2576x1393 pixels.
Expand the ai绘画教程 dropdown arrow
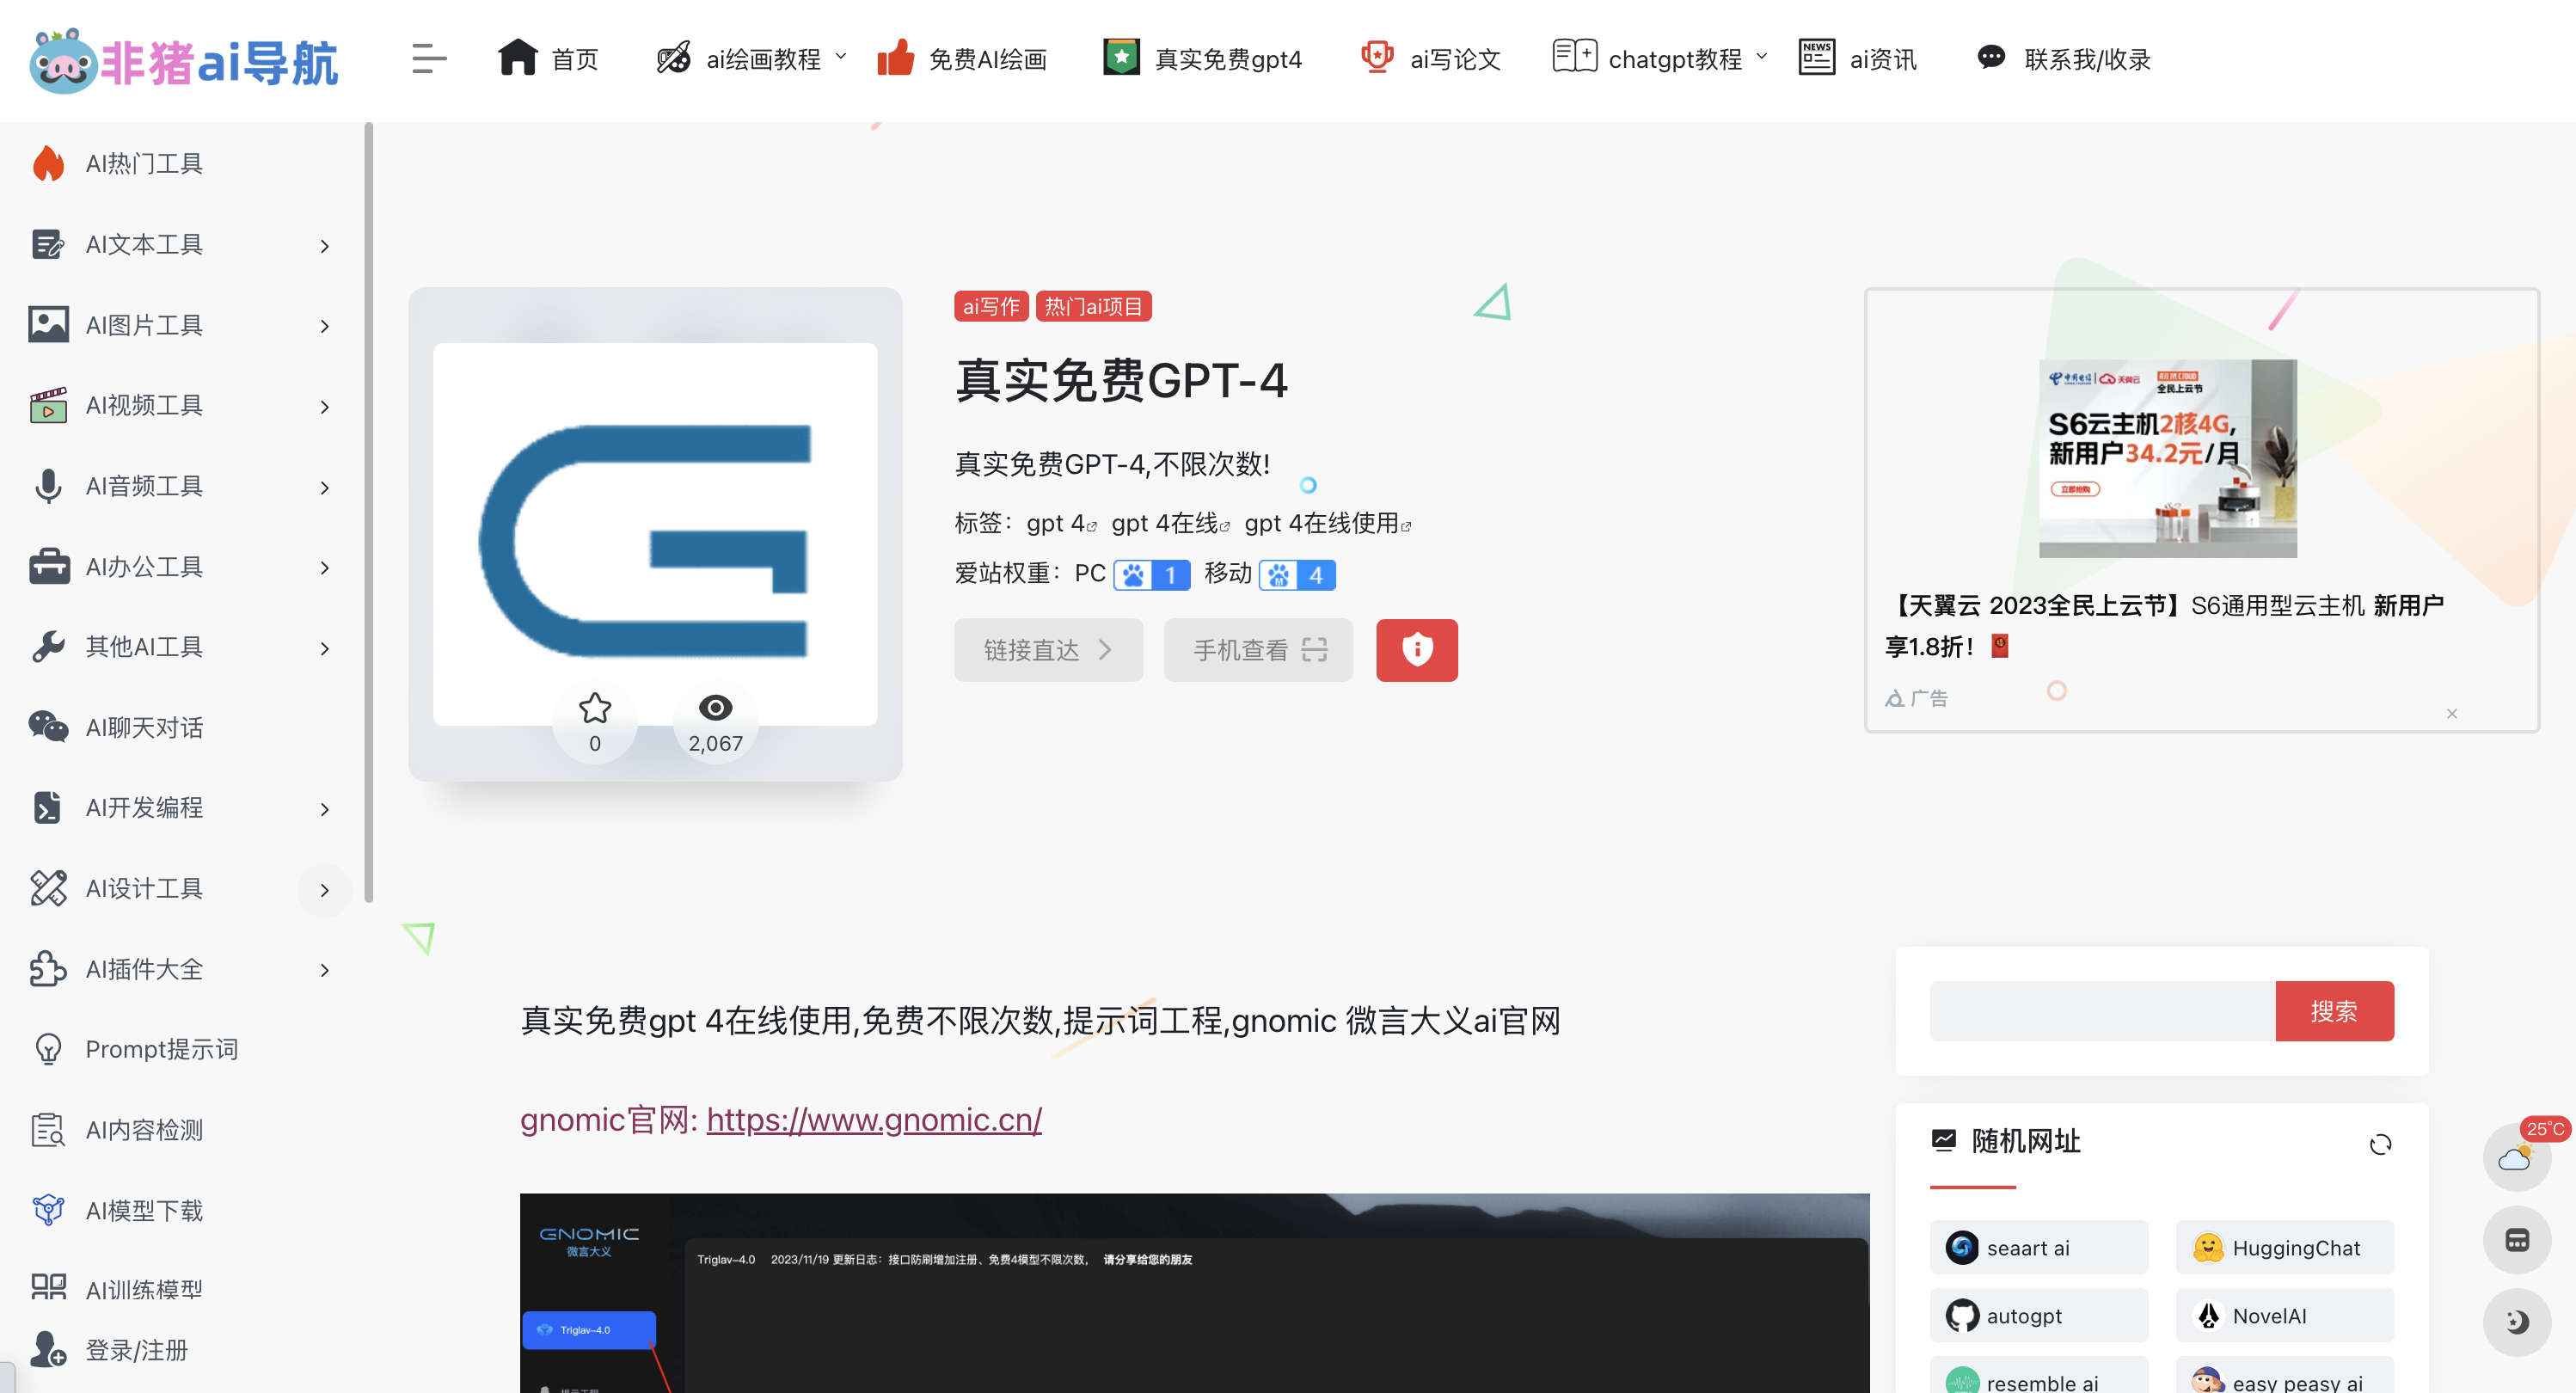point(841,56)
